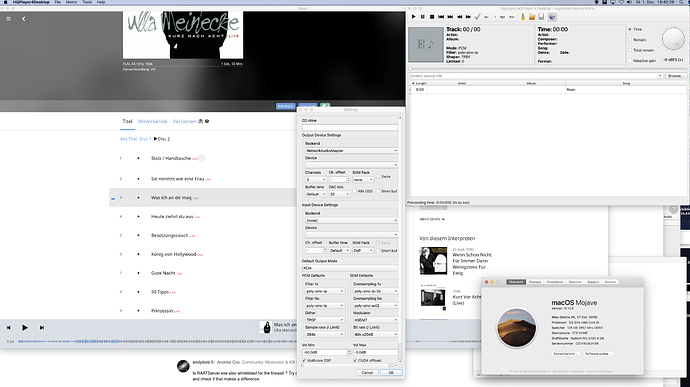Play track Stolz / Handtasche
This screenshot has width=690, height=387.
138,158
